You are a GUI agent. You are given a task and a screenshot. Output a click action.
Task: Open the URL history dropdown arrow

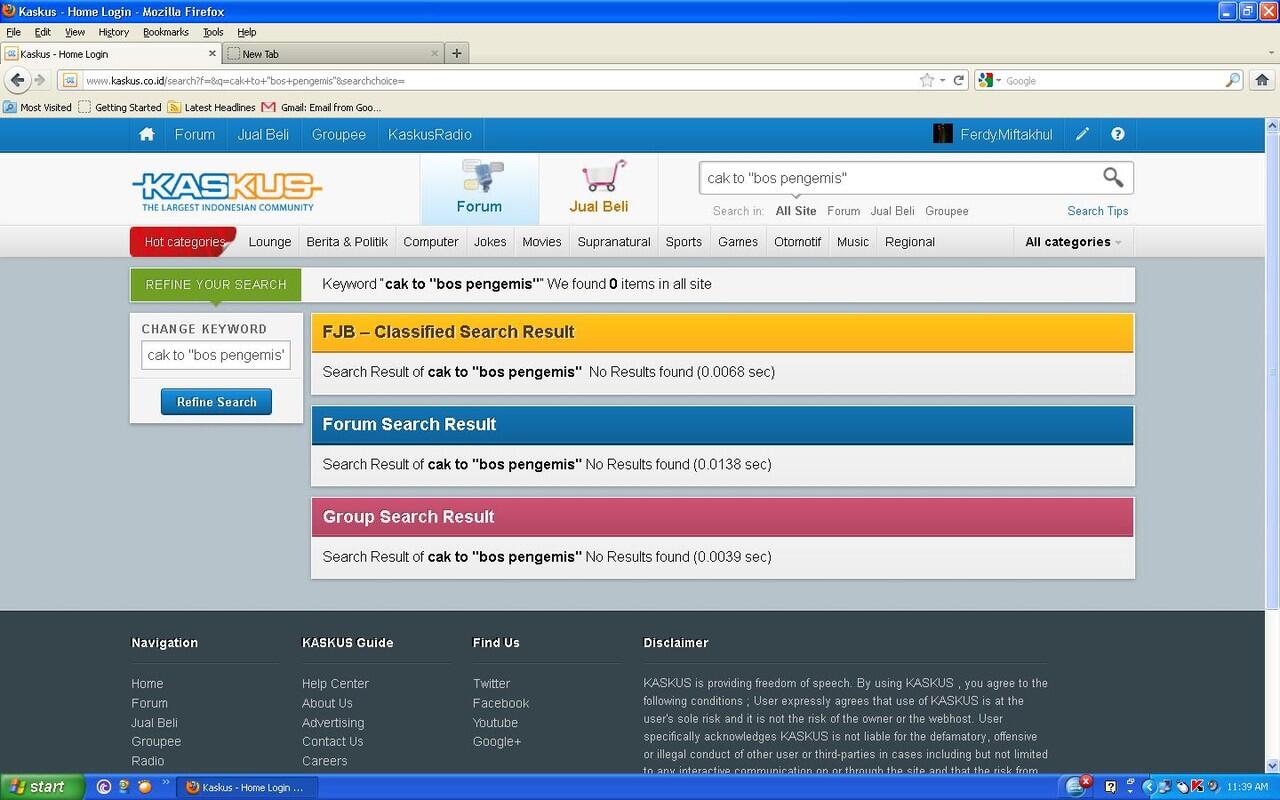click(x=942, y=80)
